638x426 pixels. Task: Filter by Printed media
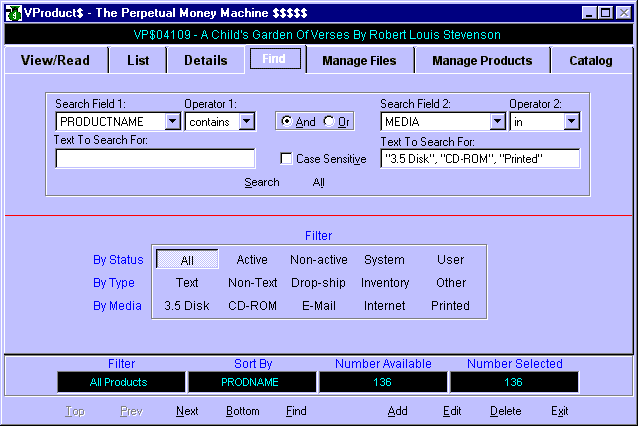coord(450,306)
